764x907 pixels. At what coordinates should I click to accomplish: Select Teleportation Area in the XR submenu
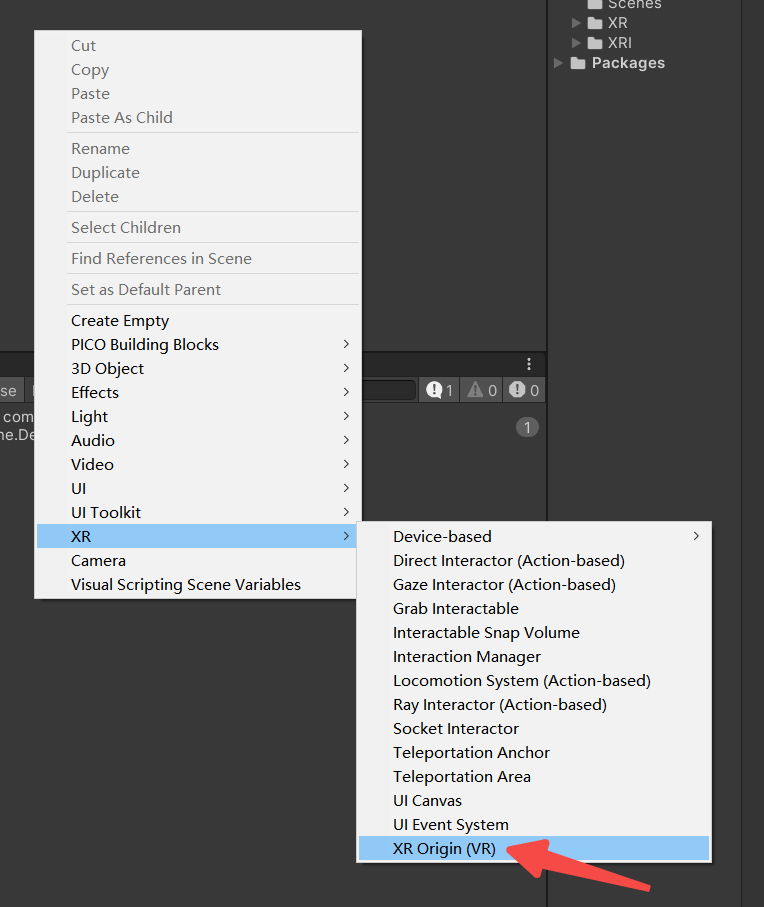coord(462,776)
